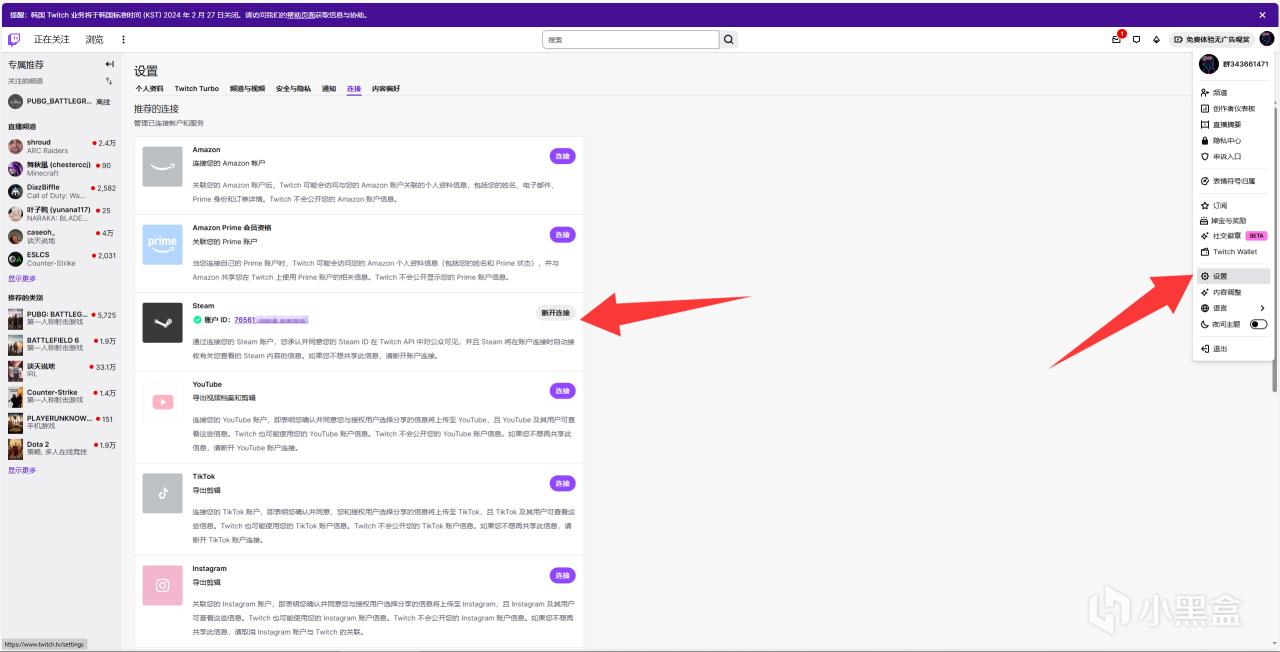Connect the TikTok account
1280x652 pixels.
tap(562, 483)
